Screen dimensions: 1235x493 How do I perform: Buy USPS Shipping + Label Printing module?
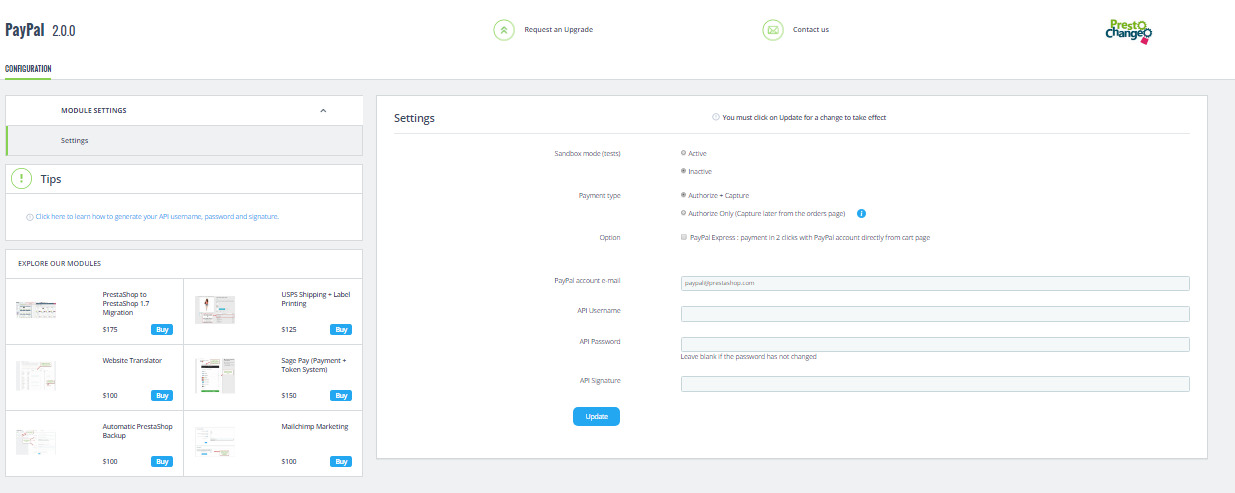pyautogui.click(x=341, y=329)
